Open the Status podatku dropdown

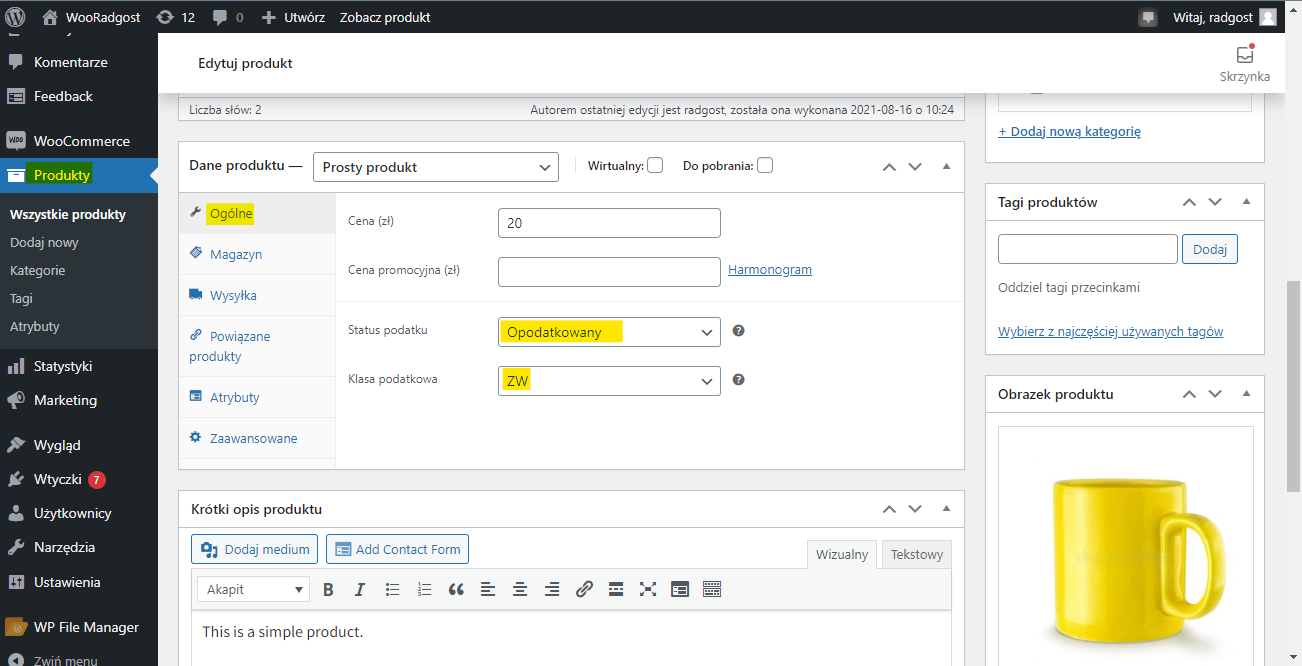pyautogui.click(x=608, y=332)
